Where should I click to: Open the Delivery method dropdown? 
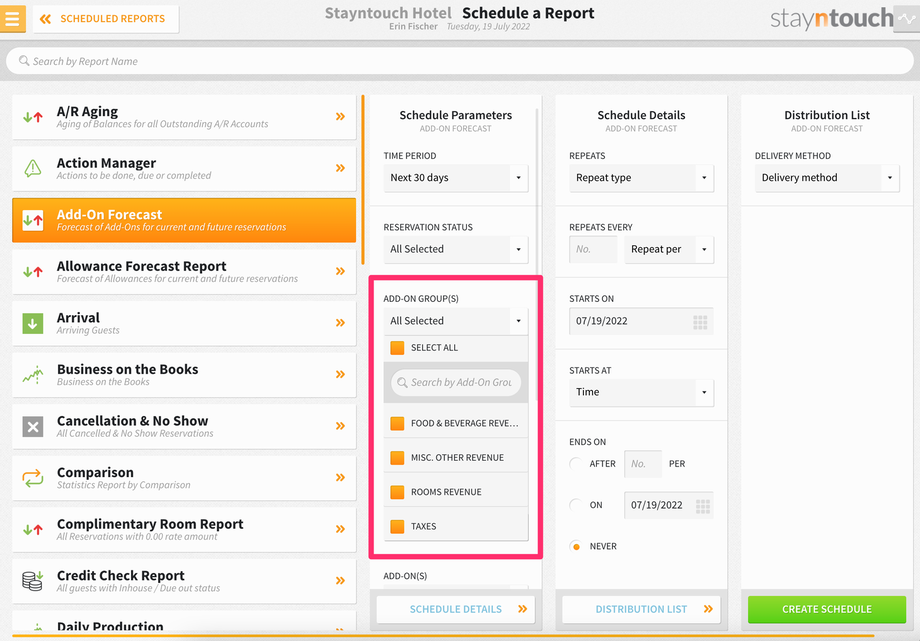point(827,178)
